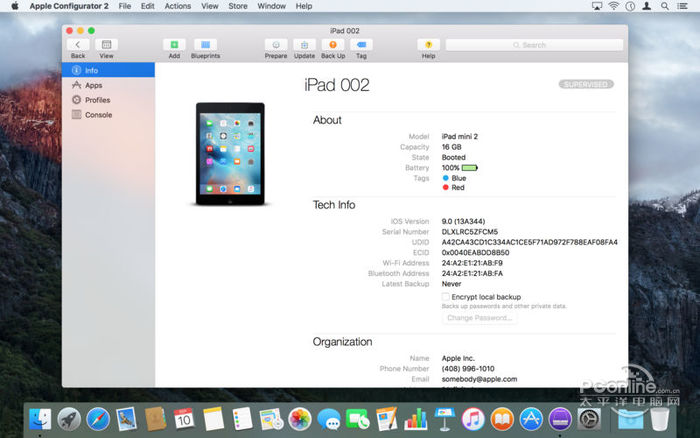Click the battery level indicator

(470, 168)
